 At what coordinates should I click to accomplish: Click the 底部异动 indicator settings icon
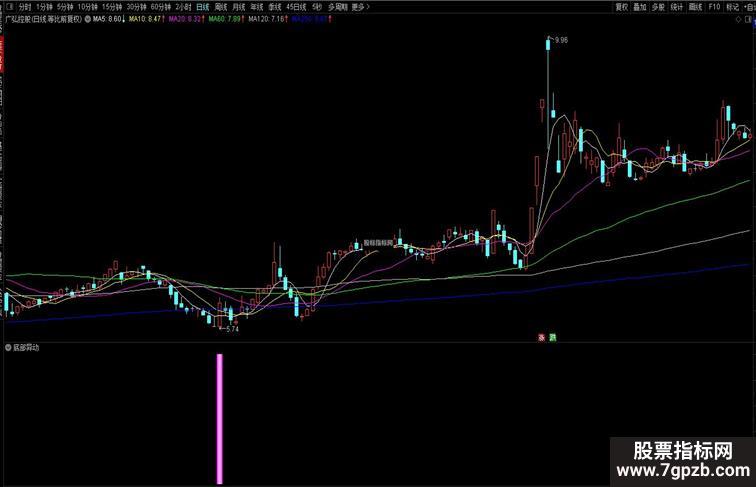pos(8,348)
